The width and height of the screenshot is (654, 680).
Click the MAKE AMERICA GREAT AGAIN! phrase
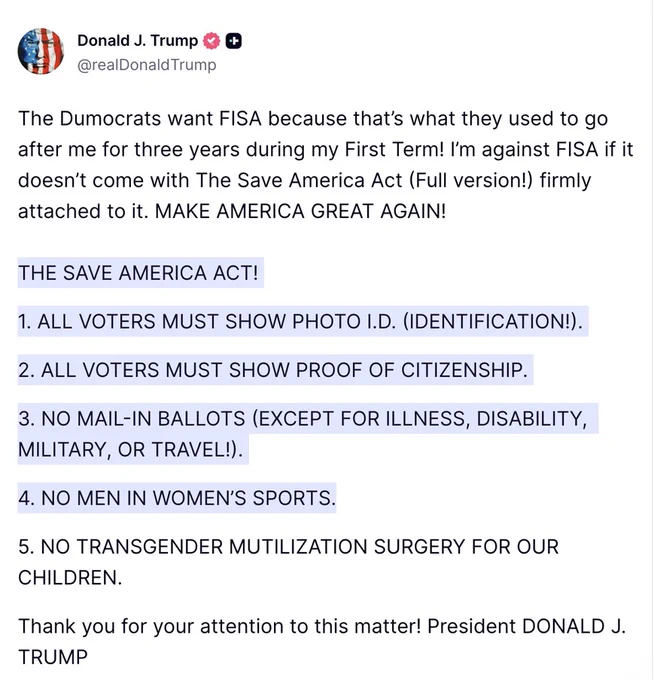[300, 211]
